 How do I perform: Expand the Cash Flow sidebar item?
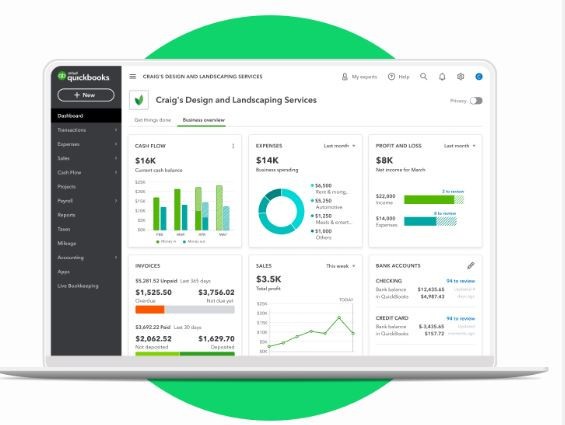(86, 172)
